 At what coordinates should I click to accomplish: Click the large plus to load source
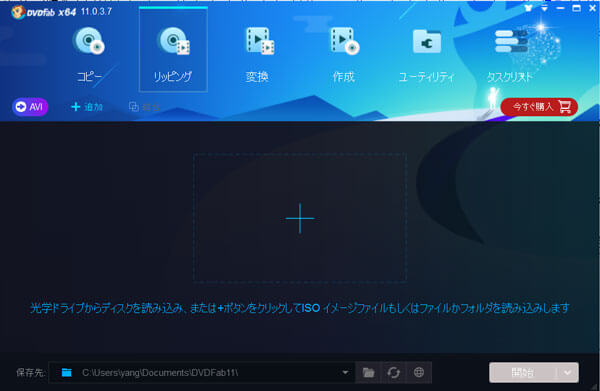coord(300,218)
